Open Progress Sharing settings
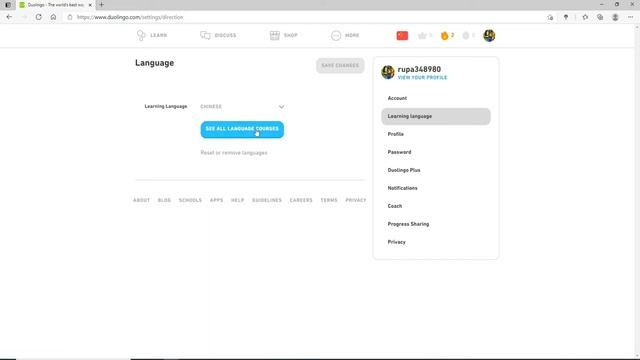The image size is (640, 360). click(436, 224)
